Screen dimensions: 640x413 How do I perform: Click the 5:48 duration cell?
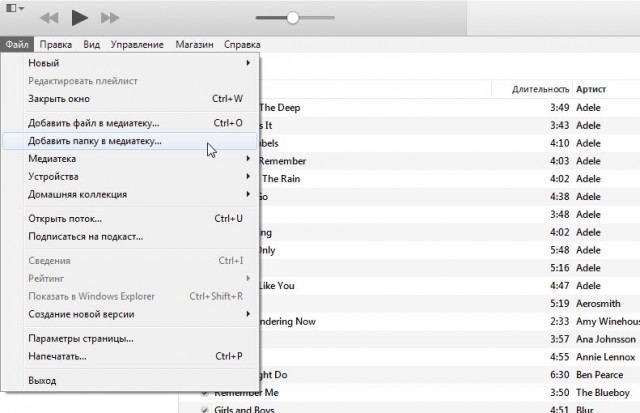click(560, 250)
